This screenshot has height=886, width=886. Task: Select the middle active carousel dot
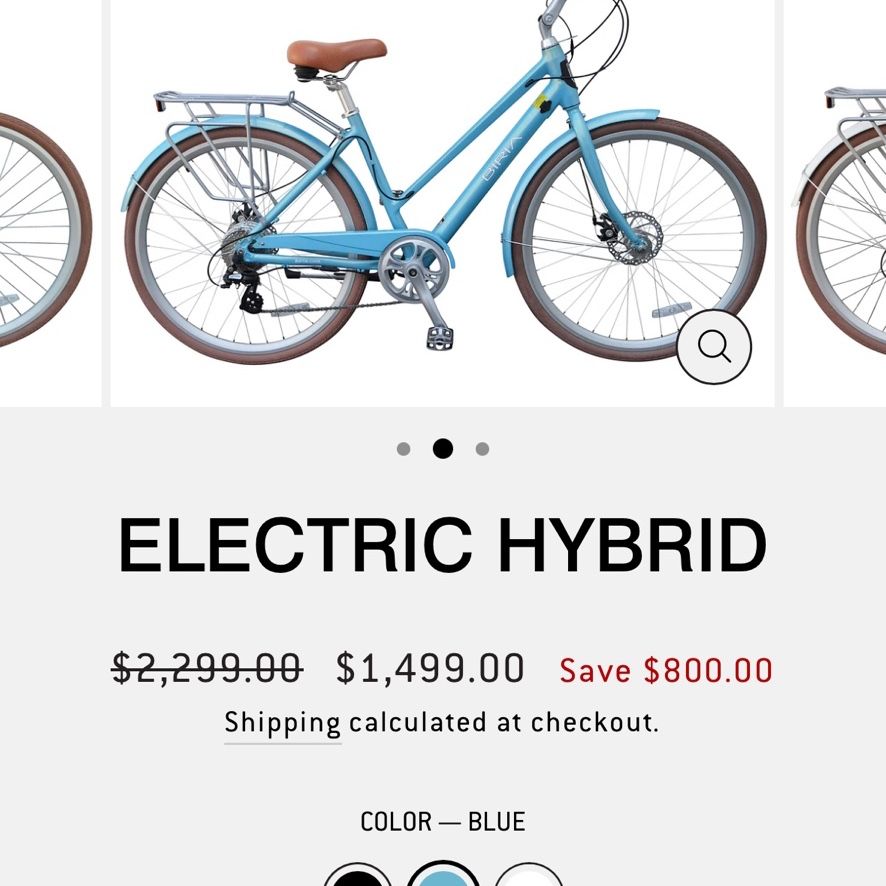(442, 449)
